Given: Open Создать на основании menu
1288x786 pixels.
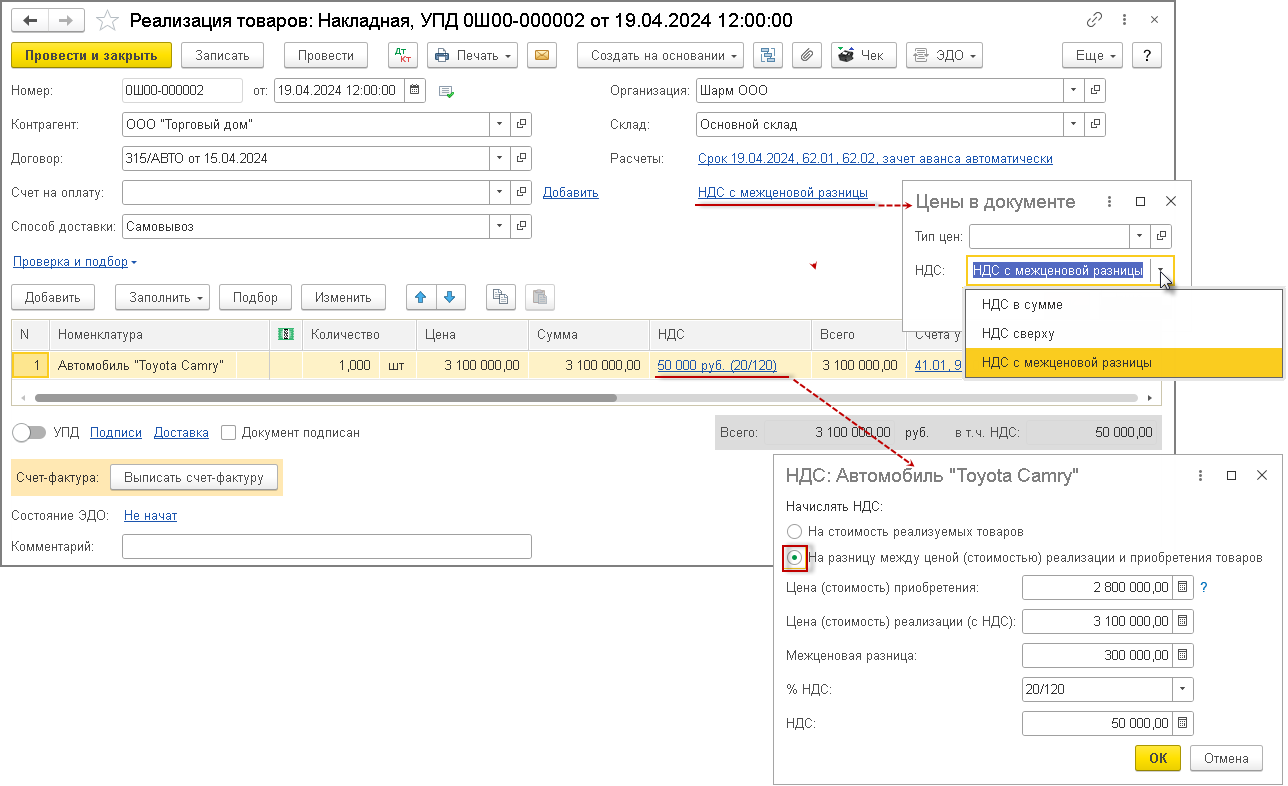Looking at the screenshot, I should pos(661,56).
